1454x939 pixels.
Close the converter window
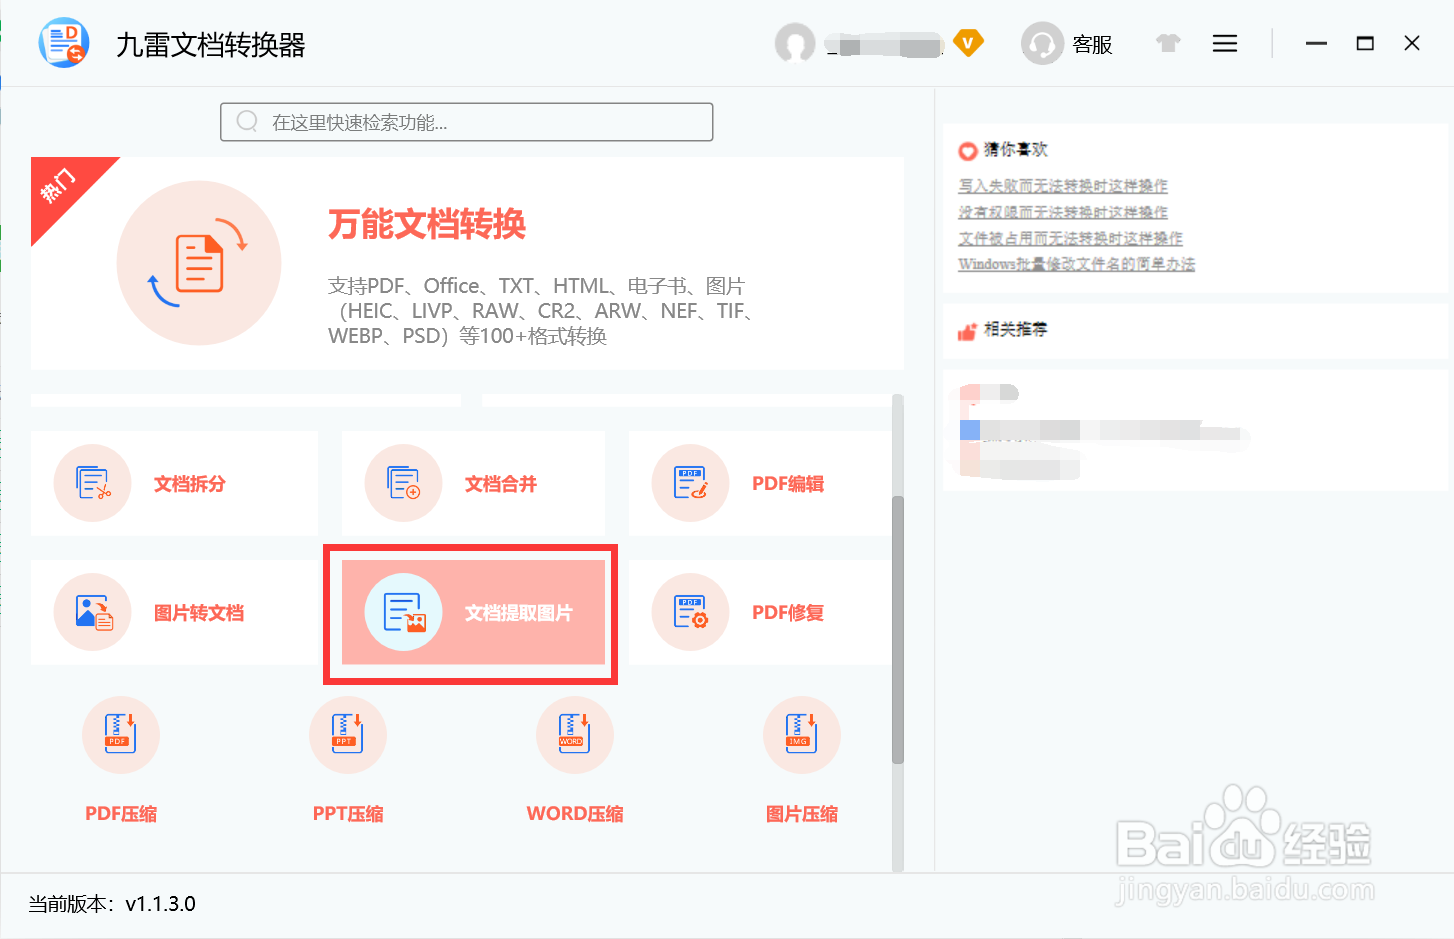tap(1412, 43)
